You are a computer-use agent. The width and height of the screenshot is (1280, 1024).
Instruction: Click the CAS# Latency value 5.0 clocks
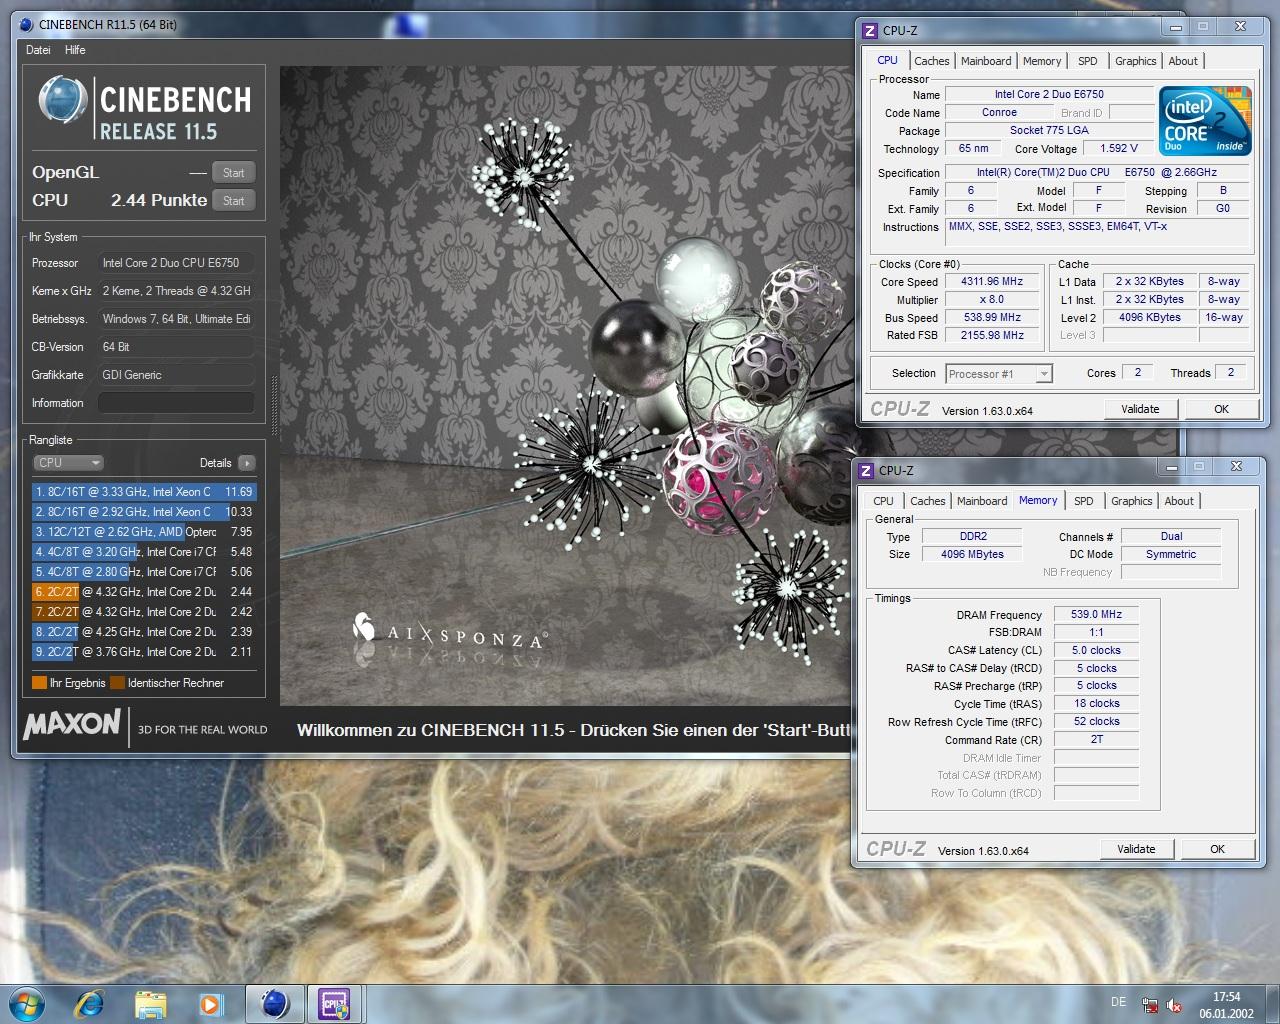point(1096,651)
